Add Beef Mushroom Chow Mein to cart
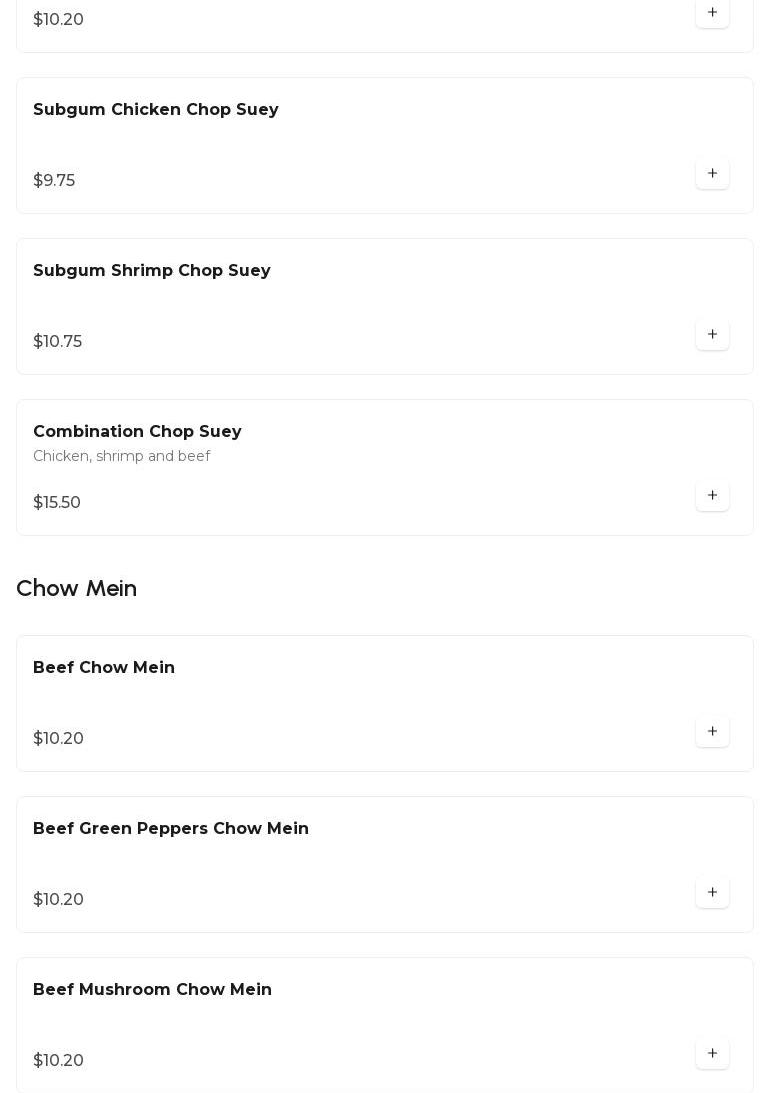 (x=712, y=1054)
